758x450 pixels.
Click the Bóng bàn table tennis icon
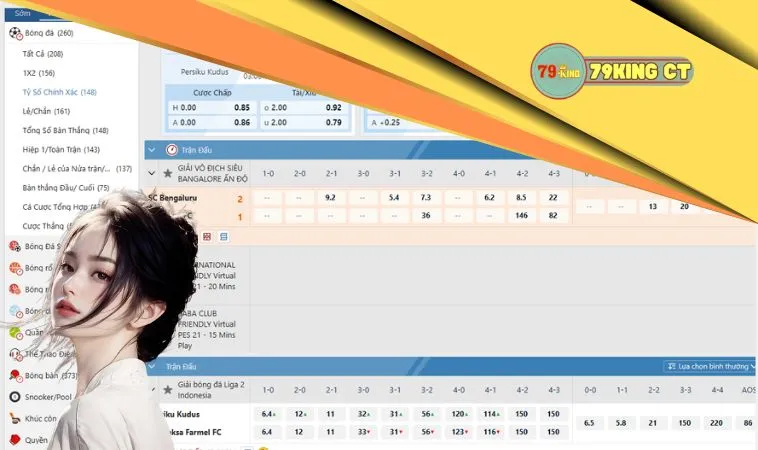click(15, 375)
